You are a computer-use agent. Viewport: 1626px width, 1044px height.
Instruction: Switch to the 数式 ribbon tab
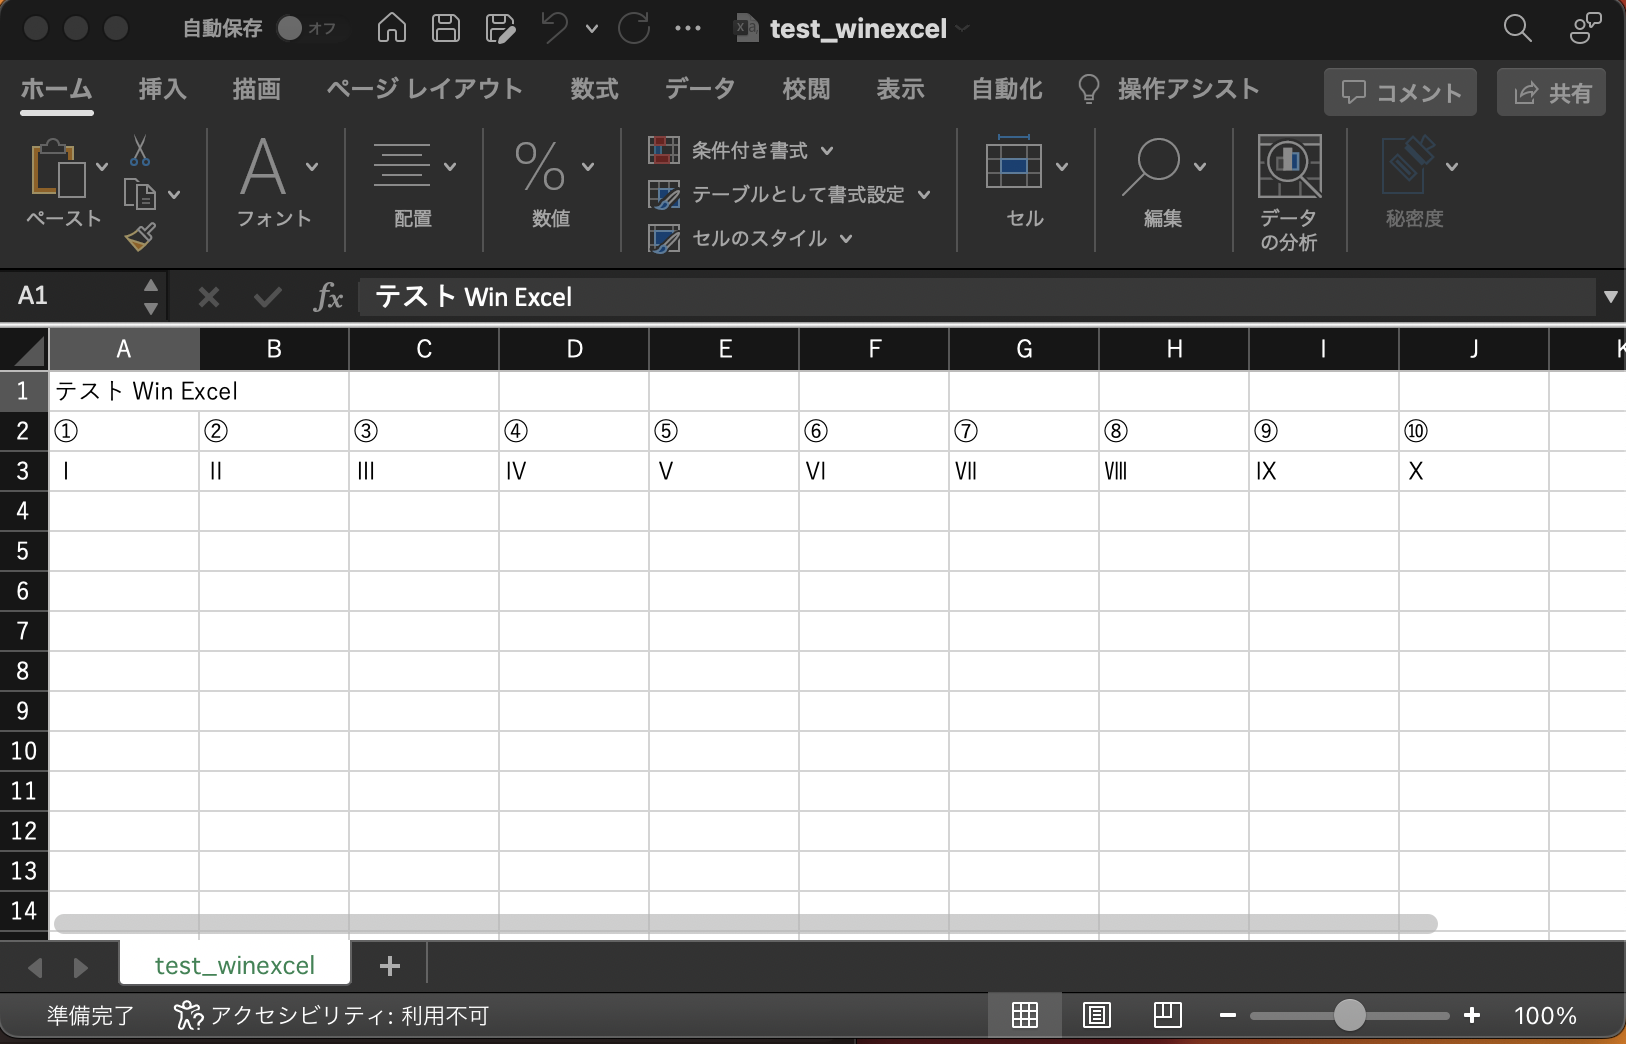pyautogui.click(x=593, y=89)
